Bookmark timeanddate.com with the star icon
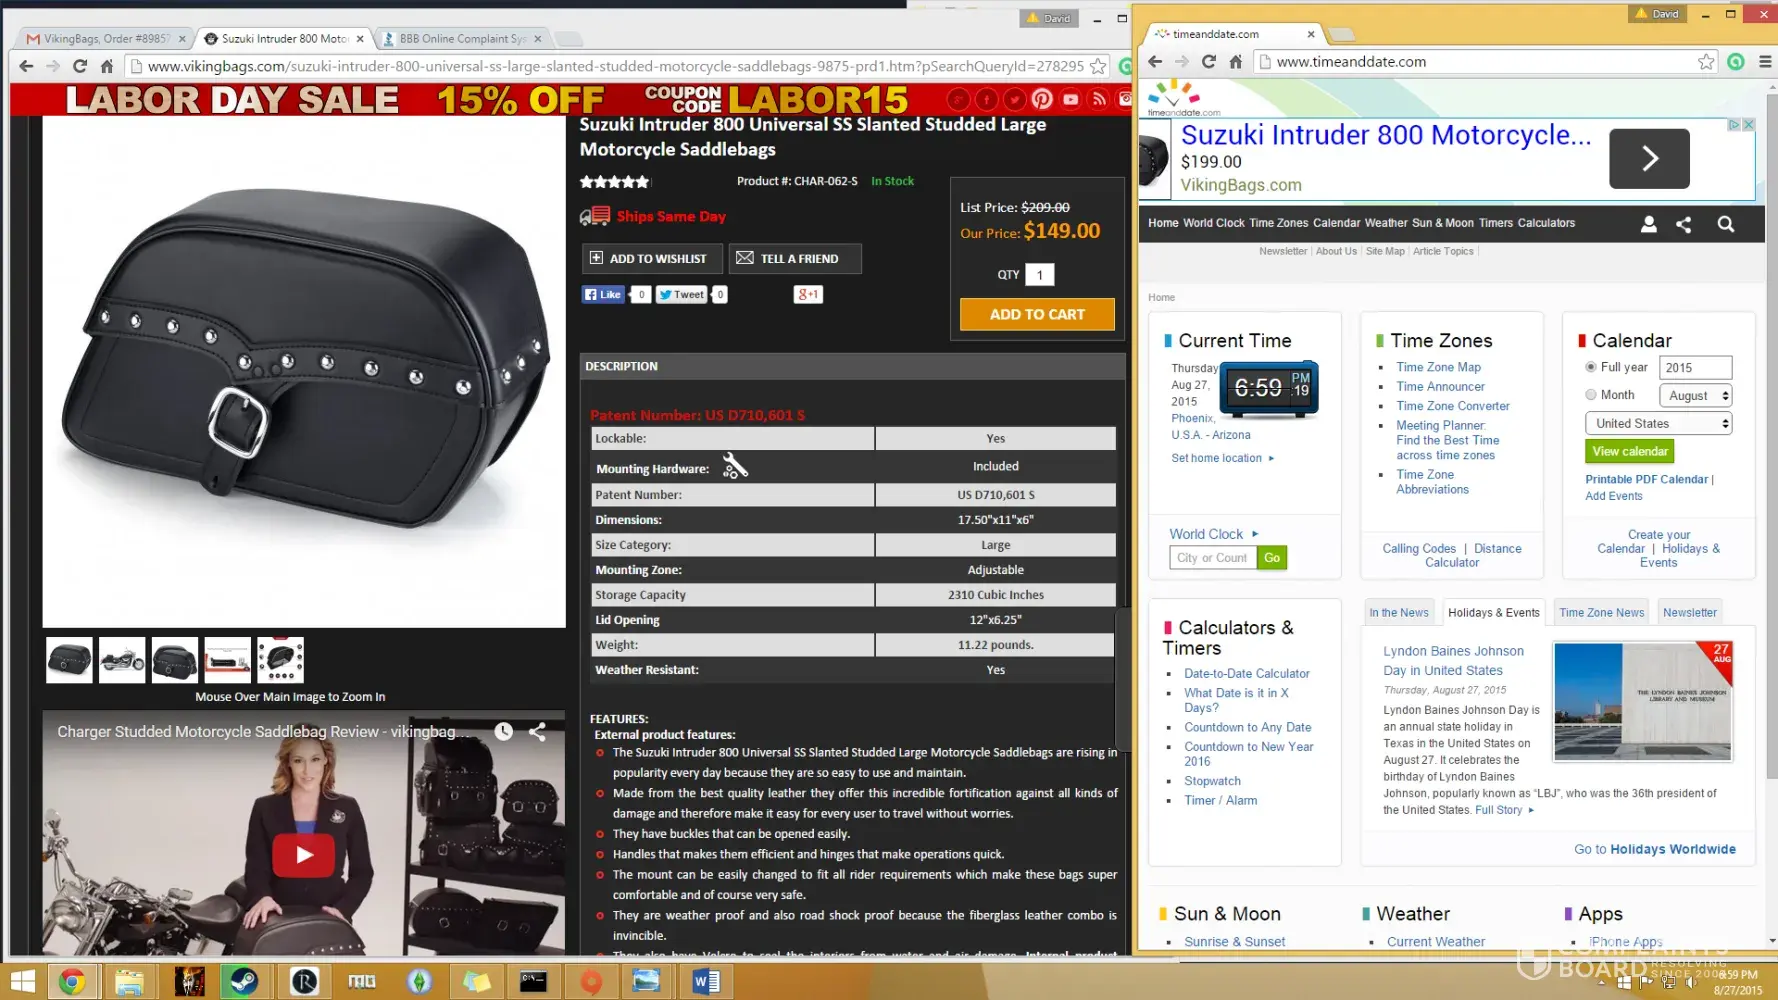Viewport: 1778px width, 1000px height. point(1706,61)
